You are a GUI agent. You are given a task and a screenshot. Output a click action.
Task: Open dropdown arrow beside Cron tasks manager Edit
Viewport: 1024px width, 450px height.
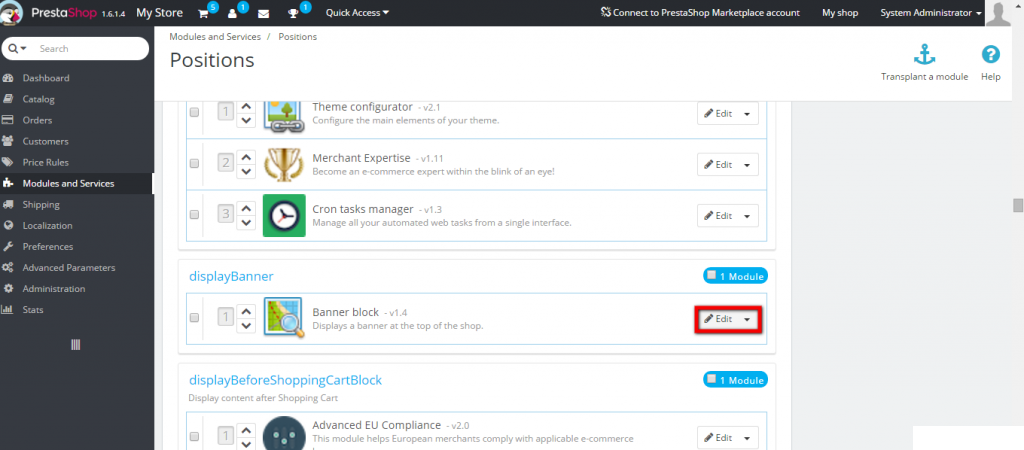coord(747,216)
